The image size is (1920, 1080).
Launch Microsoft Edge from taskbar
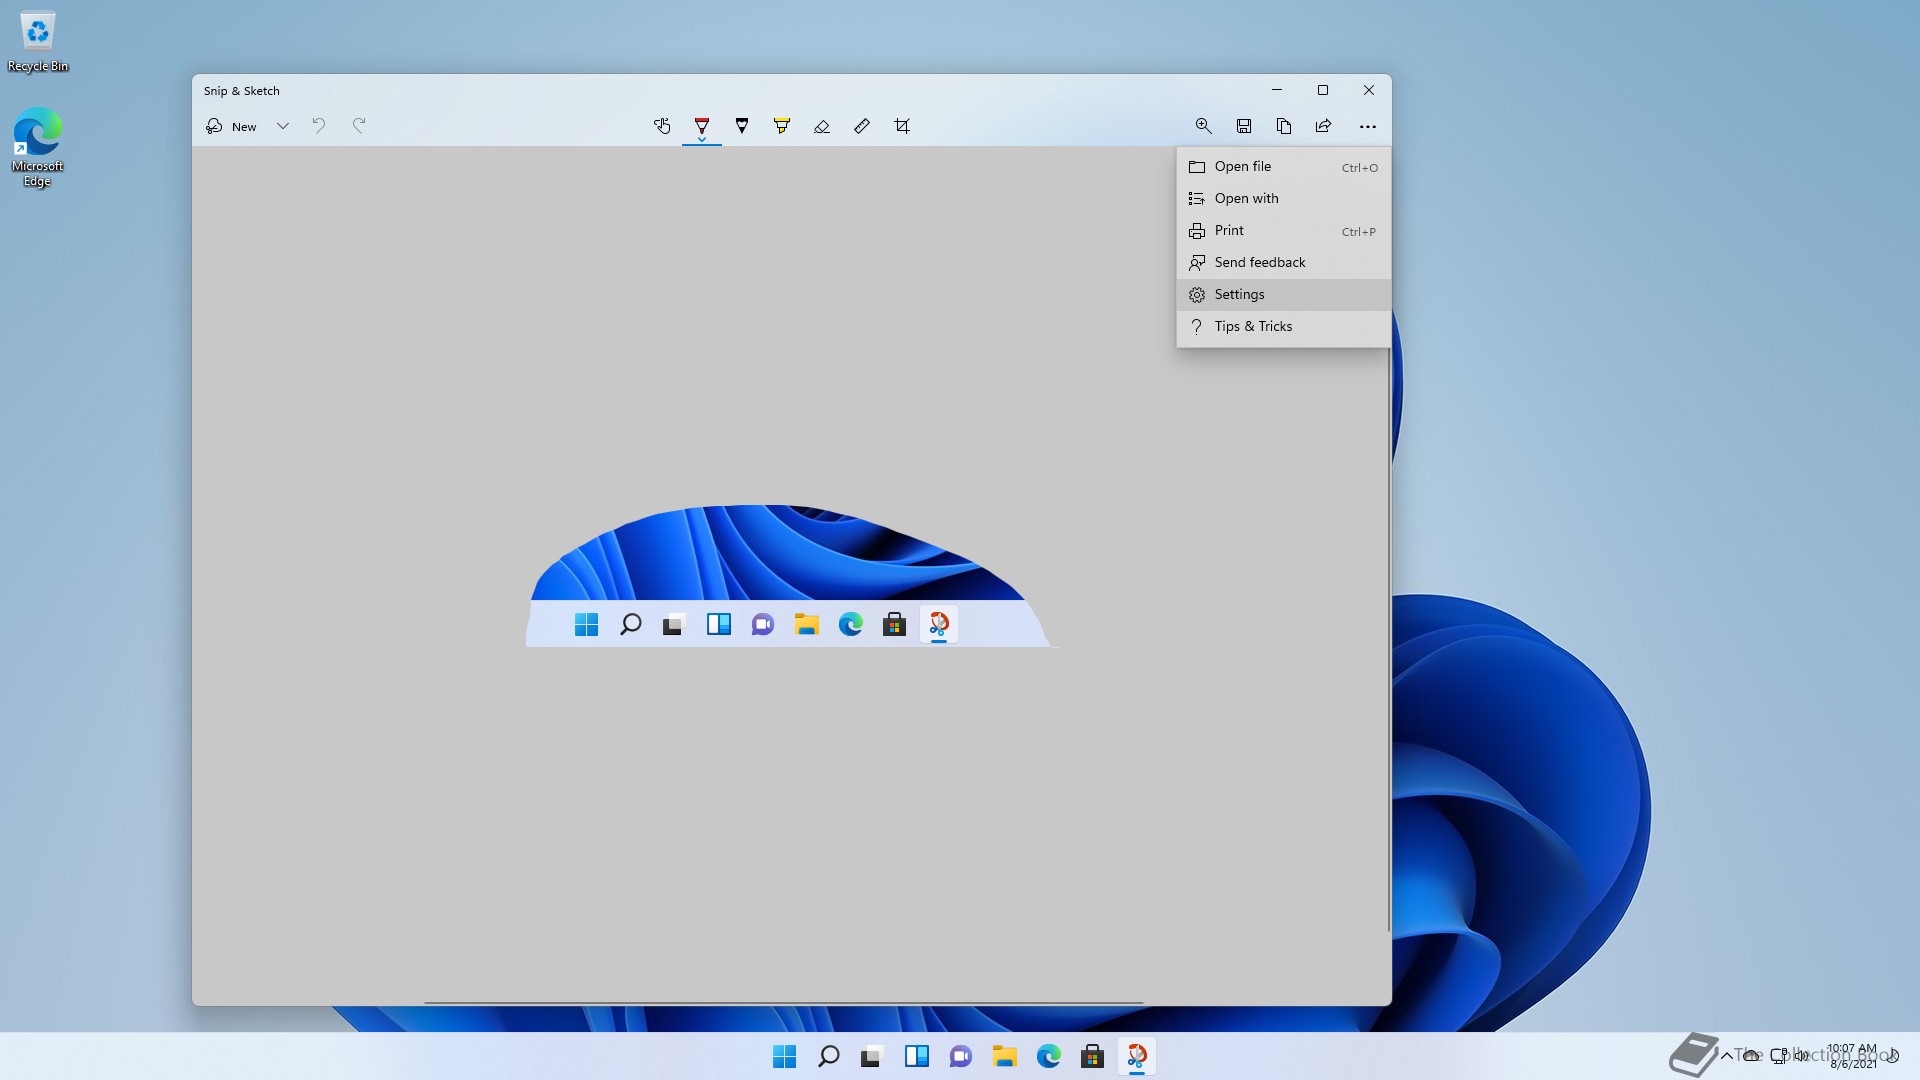[x=1049, y=1056]
